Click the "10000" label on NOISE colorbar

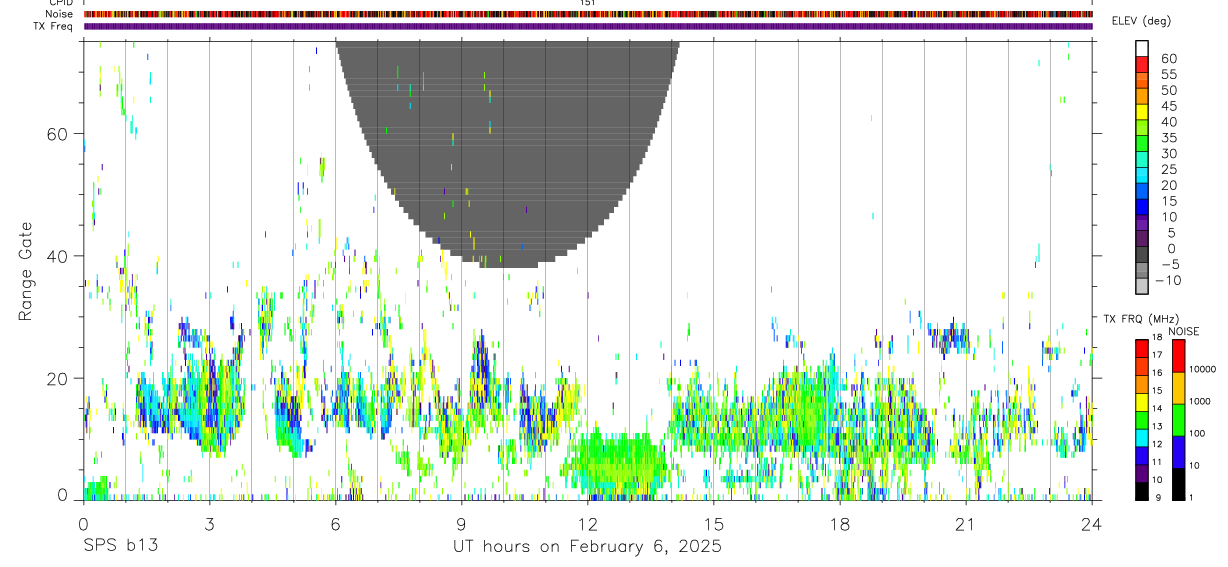pyautogui.click(x=1202, y=369)
